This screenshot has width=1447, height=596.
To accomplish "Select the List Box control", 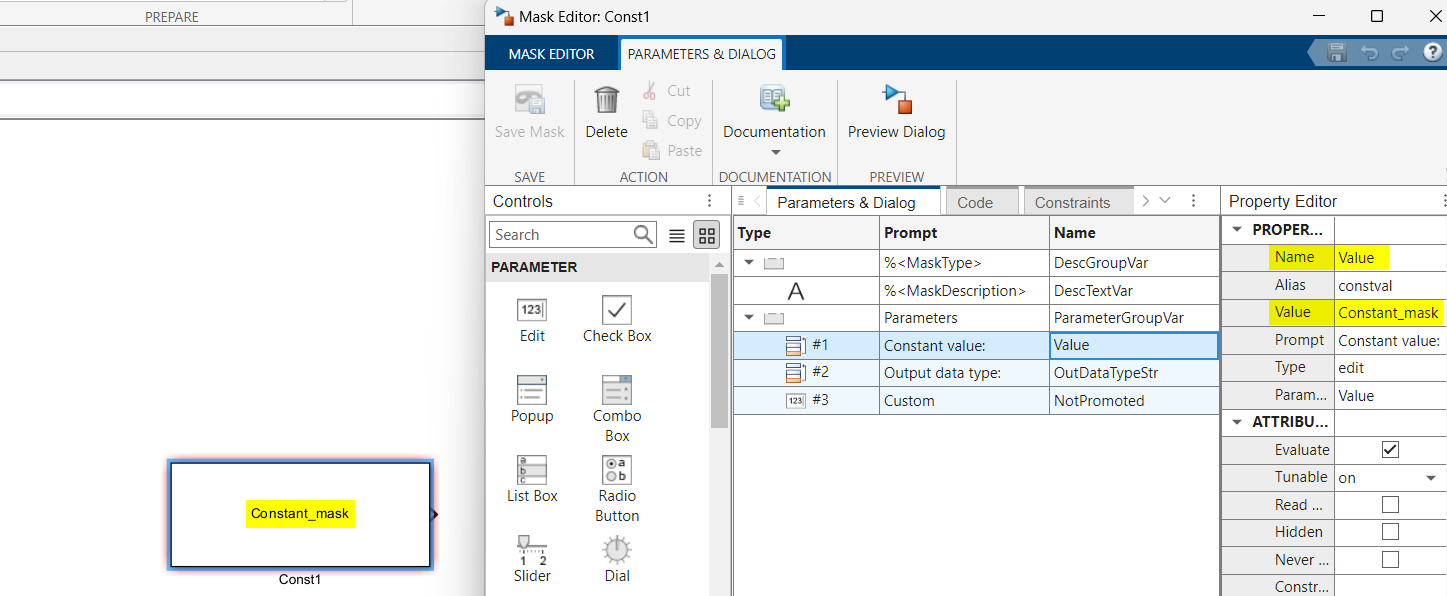I will coord(531,470).
